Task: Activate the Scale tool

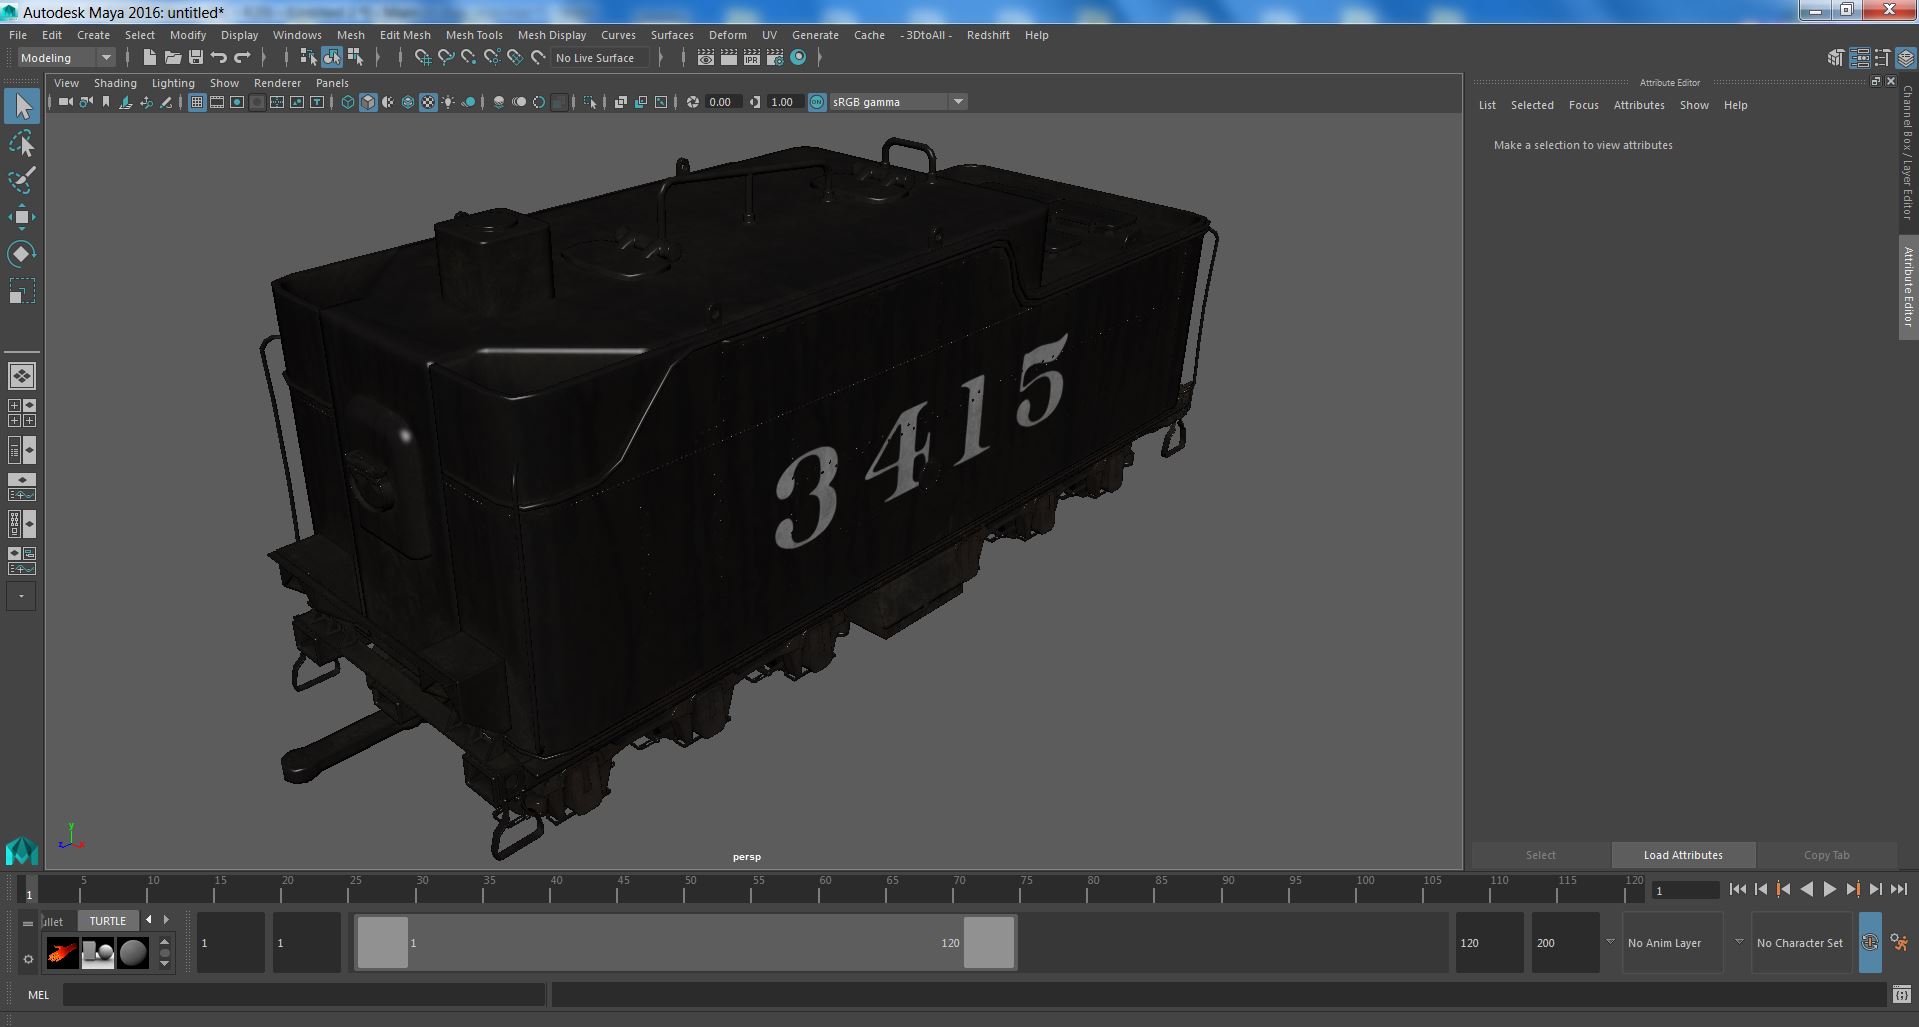Action: [22, 291]
